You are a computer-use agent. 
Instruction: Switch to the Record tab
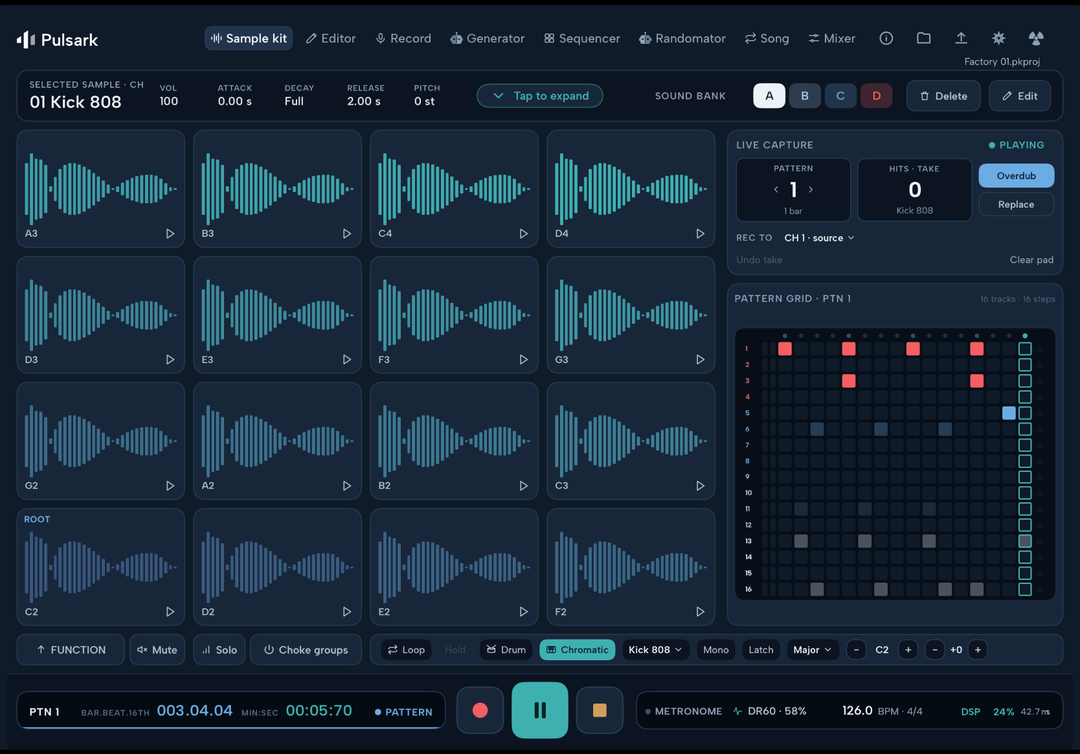404,39
